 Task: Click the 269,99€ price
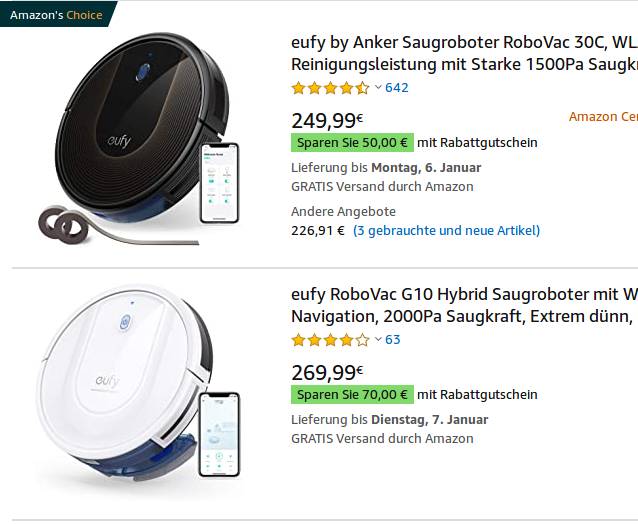(327, 372)
